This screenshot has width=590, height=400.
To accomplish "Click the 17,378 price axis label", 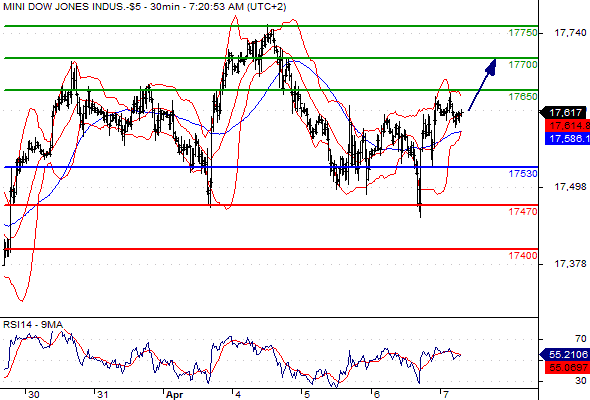I will coord(570,264).
